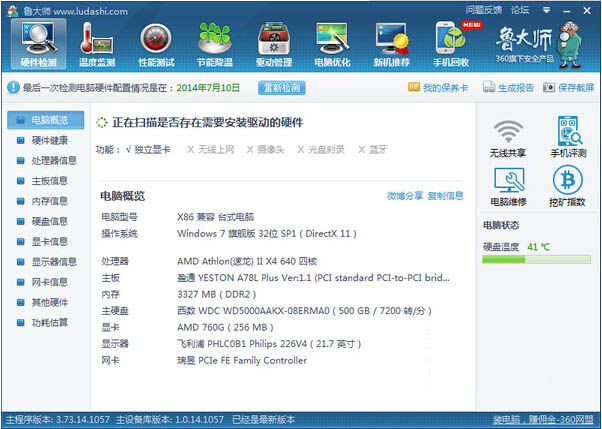Click the 无线上网 feature indicator

(x=210, y=150)
